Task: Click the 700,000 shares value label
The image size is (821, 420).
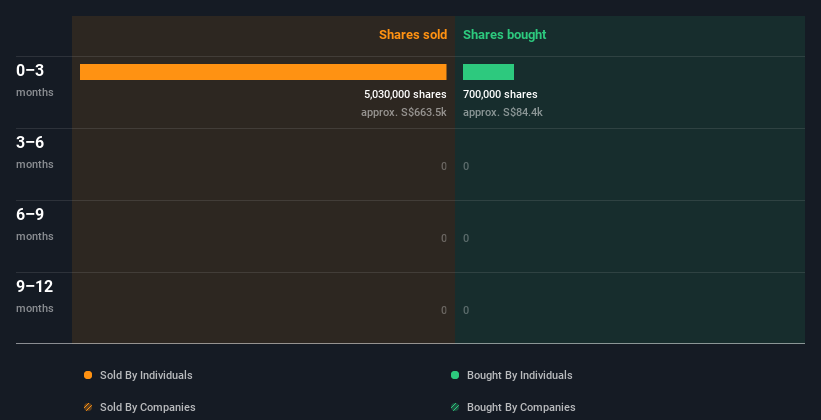Action: (500, 95)
